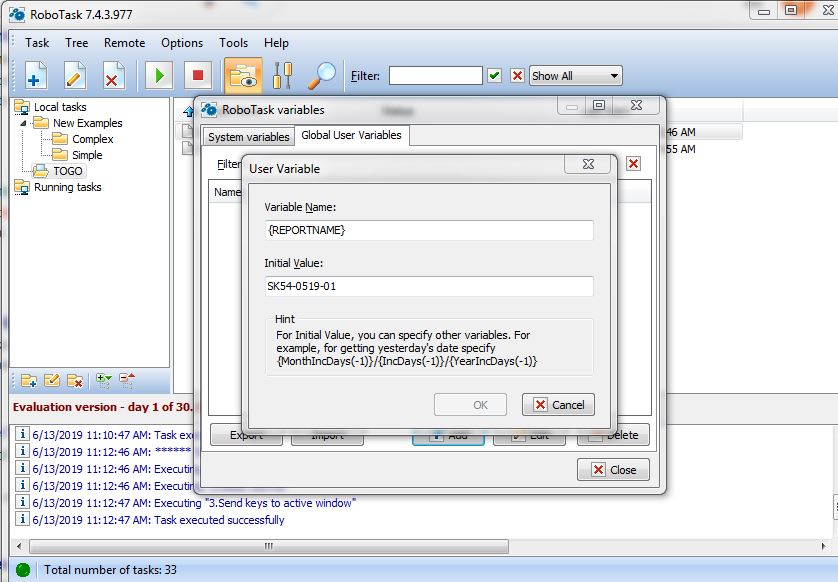Screen dimensions: 838x582
Task: Open the Remote menu
Action: tap(125, 43)
